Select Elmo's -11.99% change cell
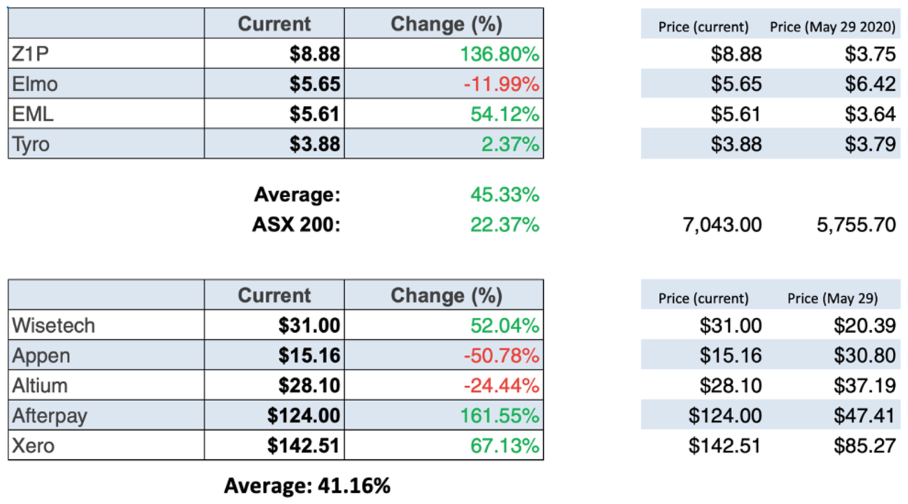The width and height of the screenshot is (908, 504). (x=502, y=84)
